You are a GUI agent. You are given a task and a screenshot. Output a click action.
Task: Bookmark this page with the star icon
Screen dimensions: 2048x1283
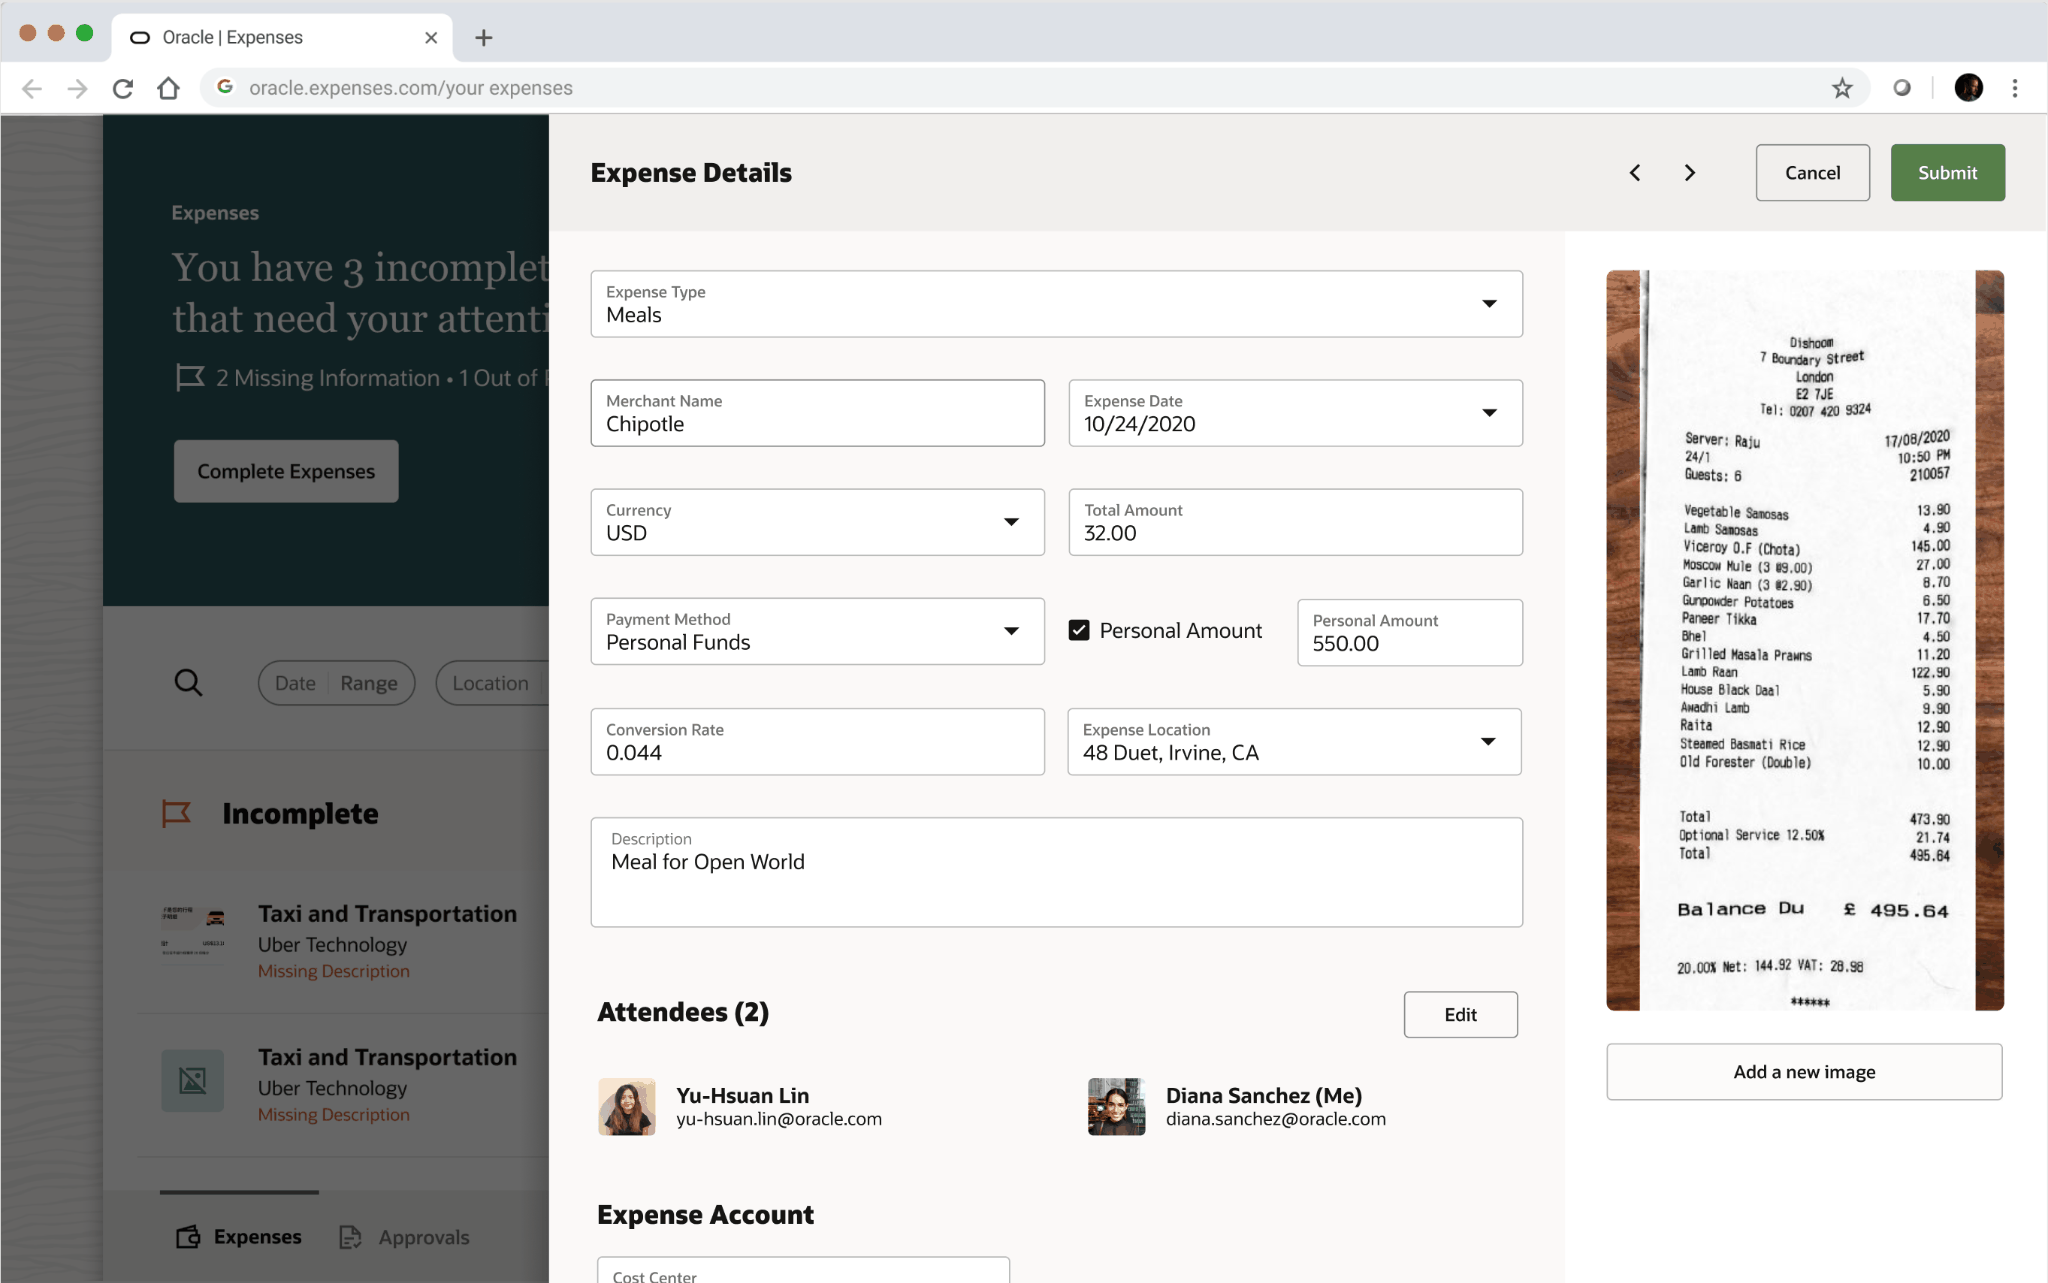click(x=1842, y=88)
